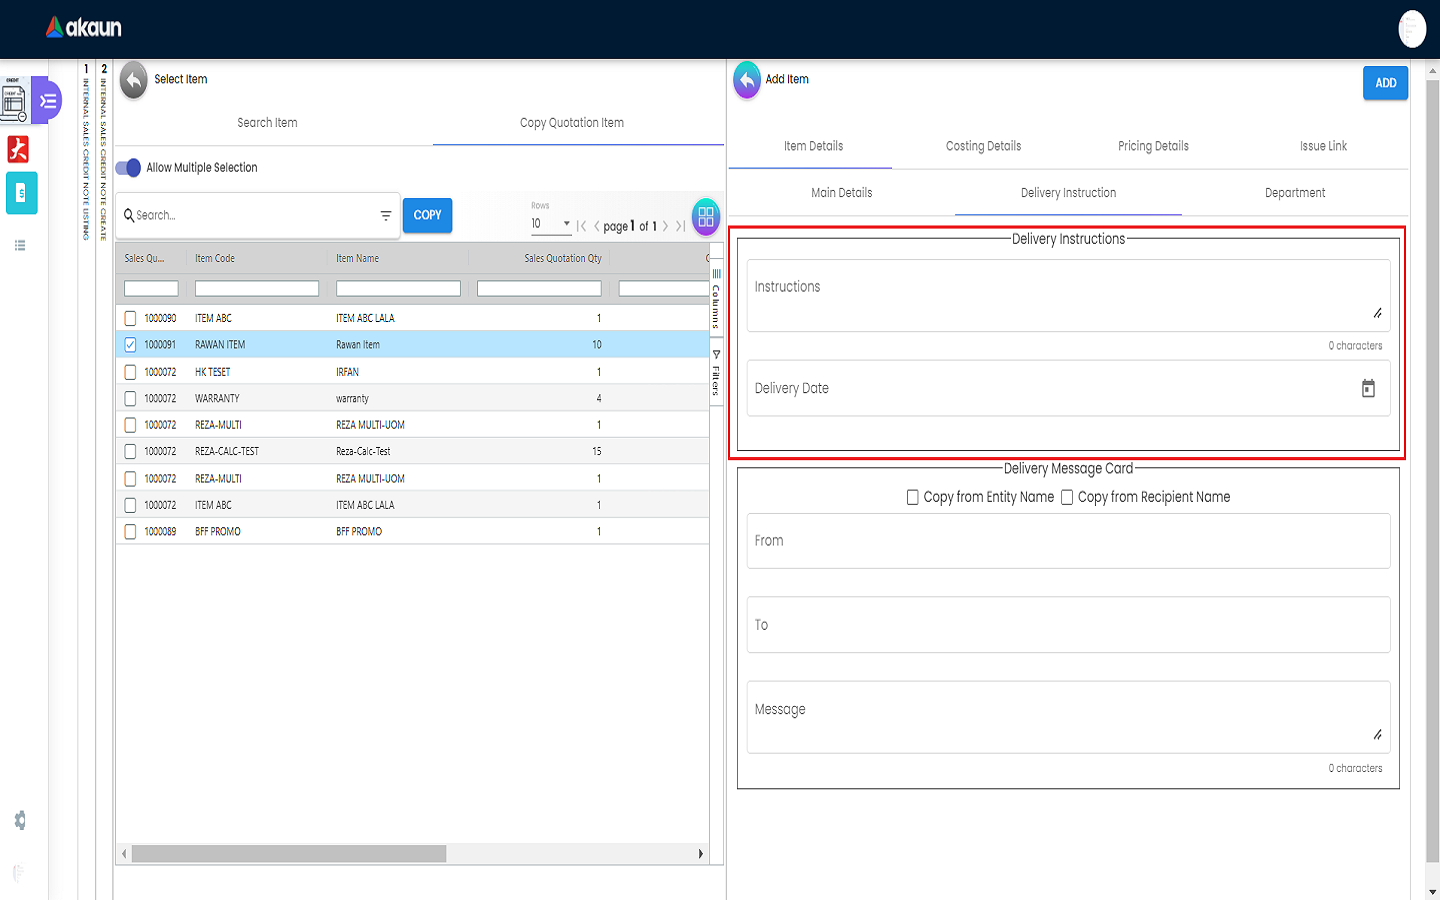Open the red PDF app in sidebar

tap(18, 149)
